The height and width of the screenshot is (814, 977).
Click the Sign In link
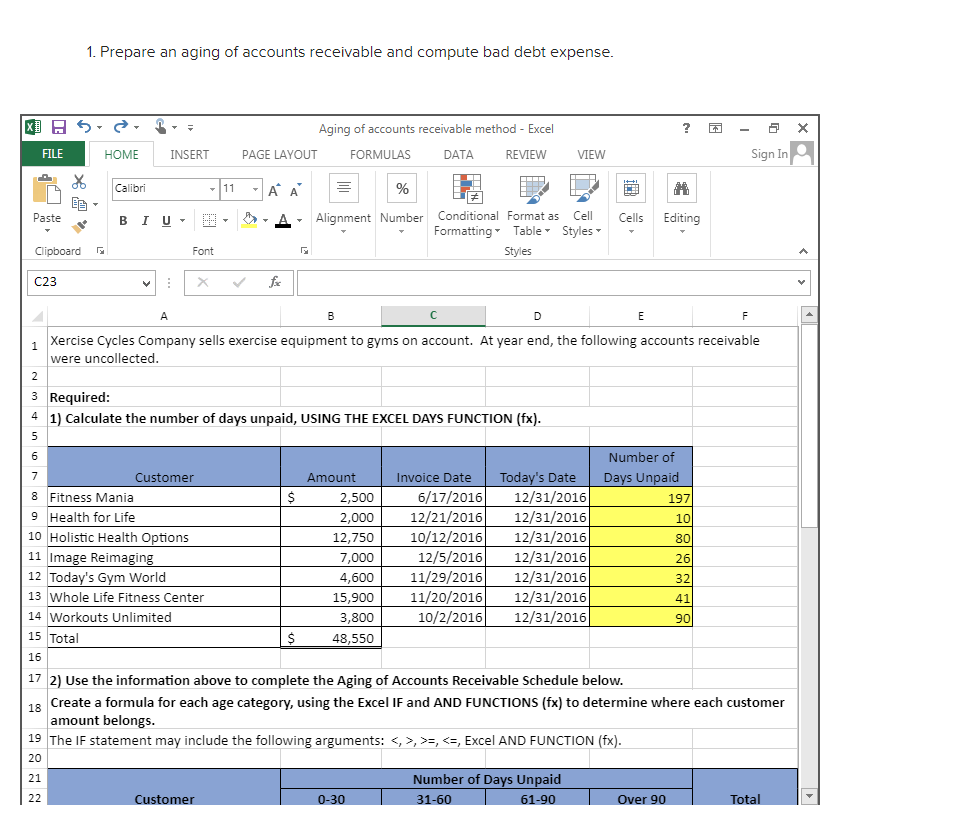[770, 154]
